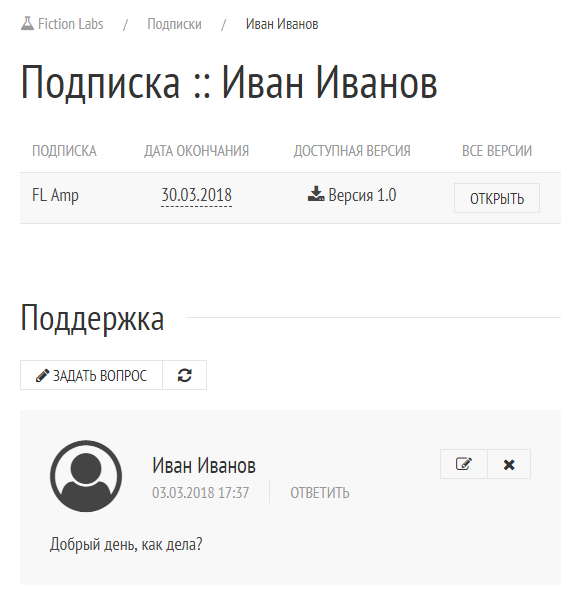Reply with the Ответить link
The width and height of the screenshot is (572, 603).
click(320, 493)
